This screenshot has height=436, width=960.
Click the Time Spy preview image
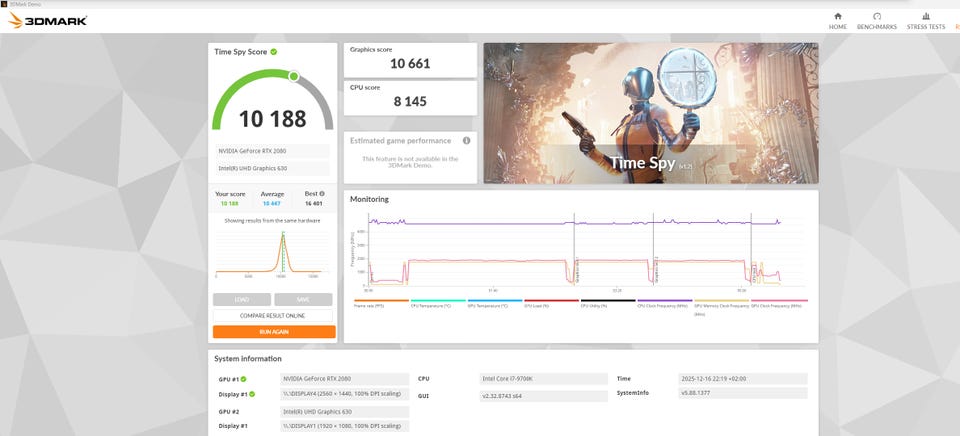(x=651, y=113)
